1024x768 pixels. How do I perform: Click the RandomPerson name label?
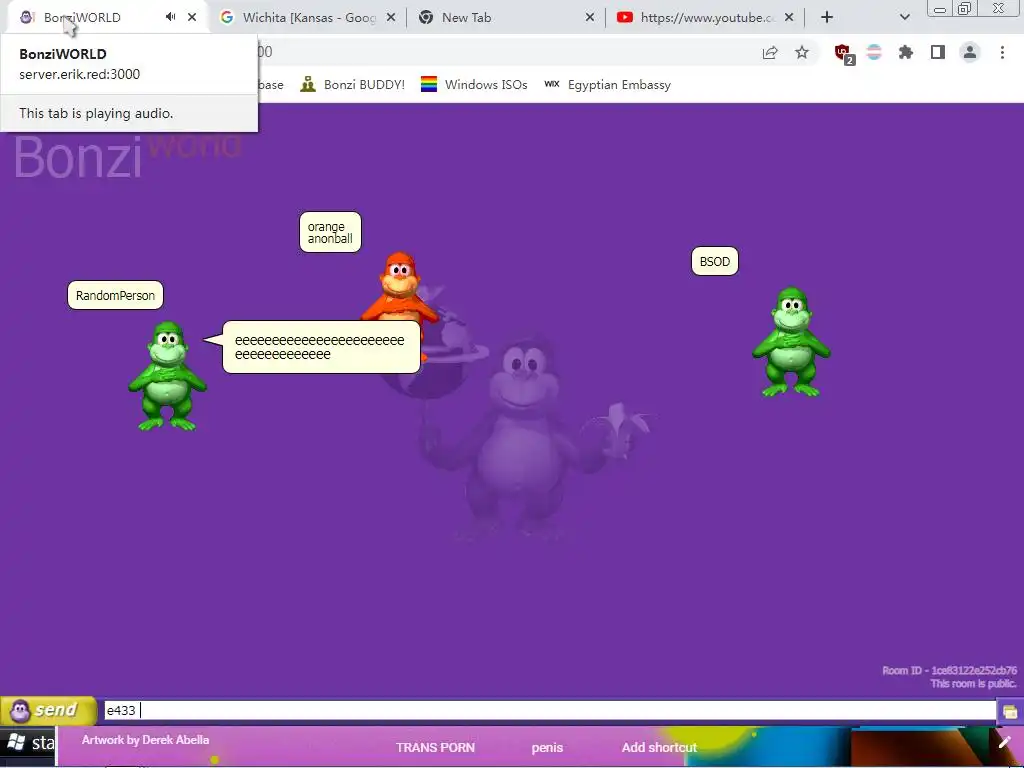click(116, 295)
